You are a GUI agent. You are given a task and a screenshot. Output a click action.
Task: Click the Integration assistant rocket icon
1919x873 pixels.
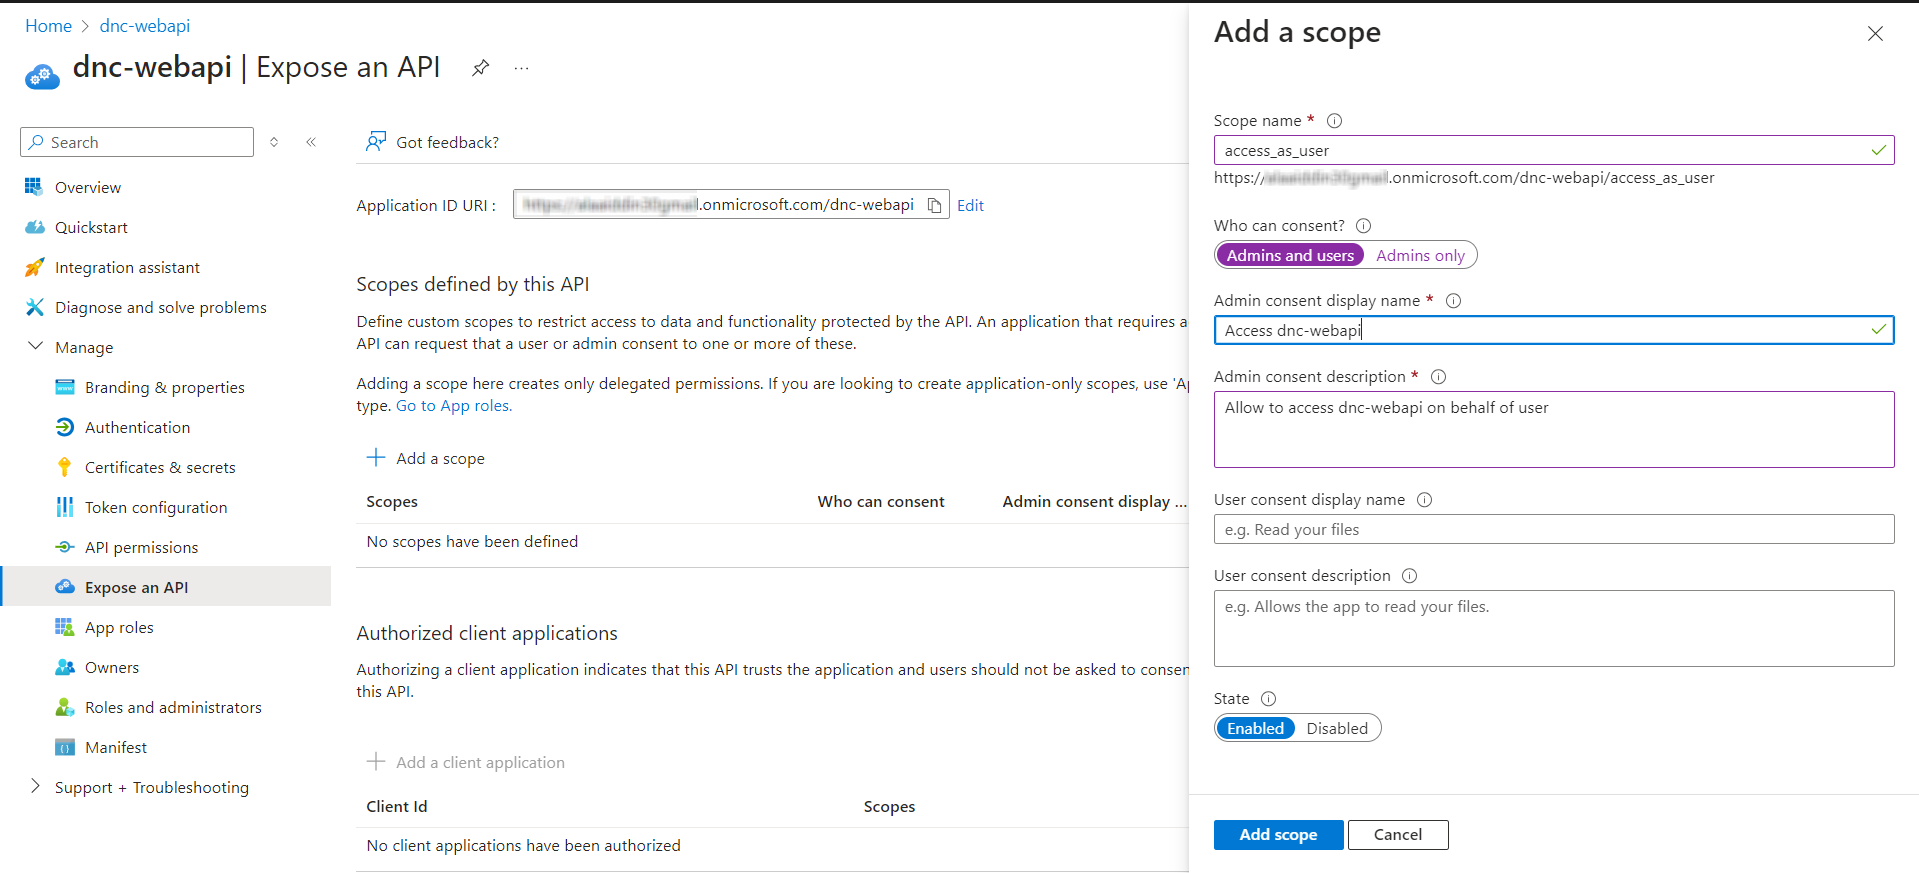(x=34, y=267)
